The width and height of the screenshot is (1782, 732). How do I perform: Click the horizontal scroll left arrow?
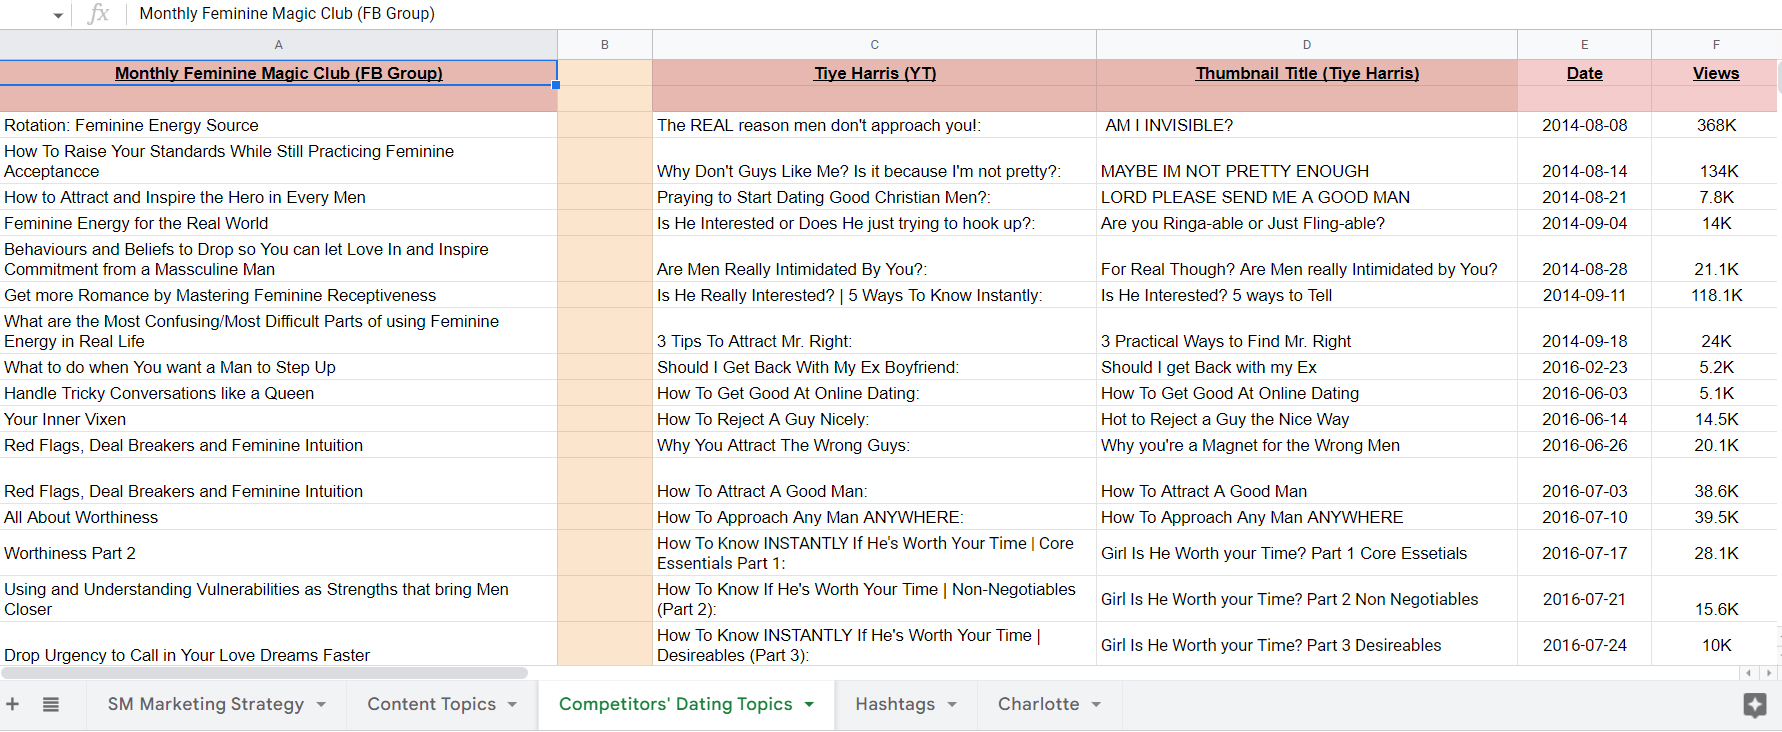pyautogui.click(x=1748, y=673)
